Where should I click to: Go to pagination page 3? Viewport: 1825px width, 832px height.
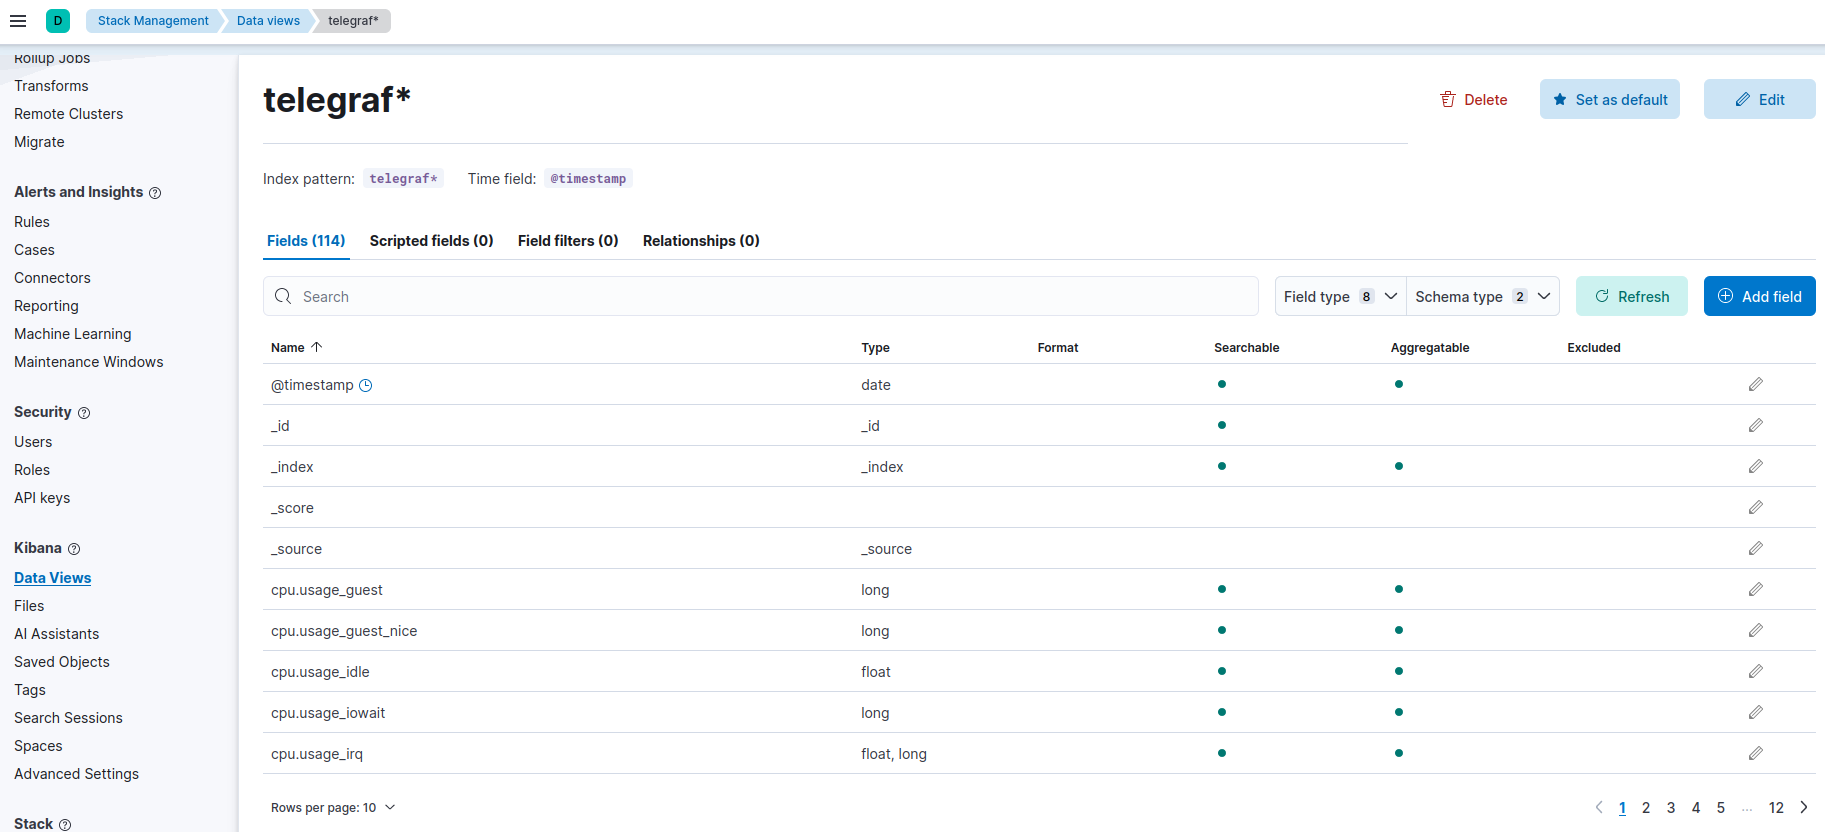click(x=1671, y=807)
